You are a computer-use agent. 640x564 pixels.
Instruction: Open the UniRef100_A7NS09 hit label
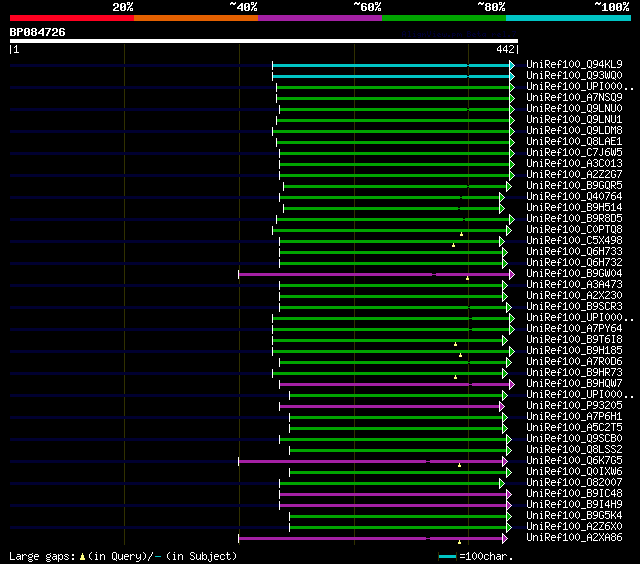[575, 98]
